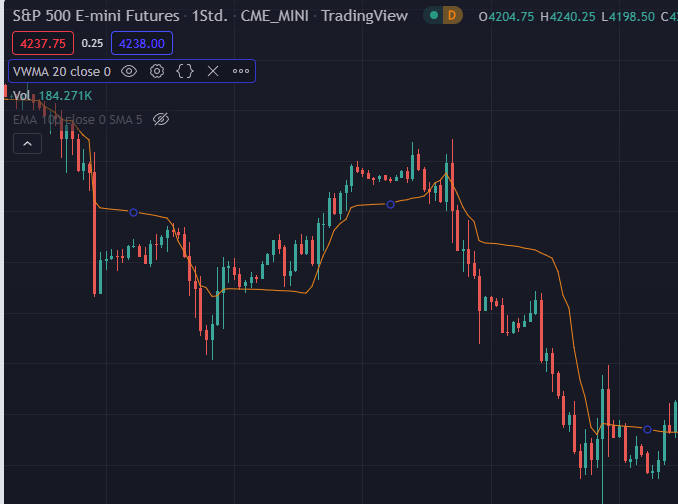This screenshot has width=678, height=504.
Task: Click the S&P 500 E-mini Futures title
Action: click(96, 16)
